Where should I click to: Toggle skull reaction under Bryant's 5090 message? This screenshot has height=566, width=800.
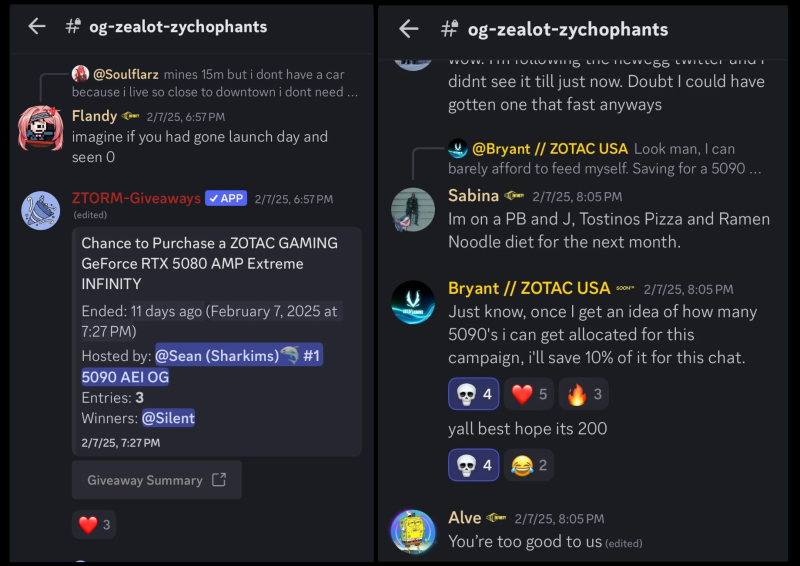click(473, 394)
